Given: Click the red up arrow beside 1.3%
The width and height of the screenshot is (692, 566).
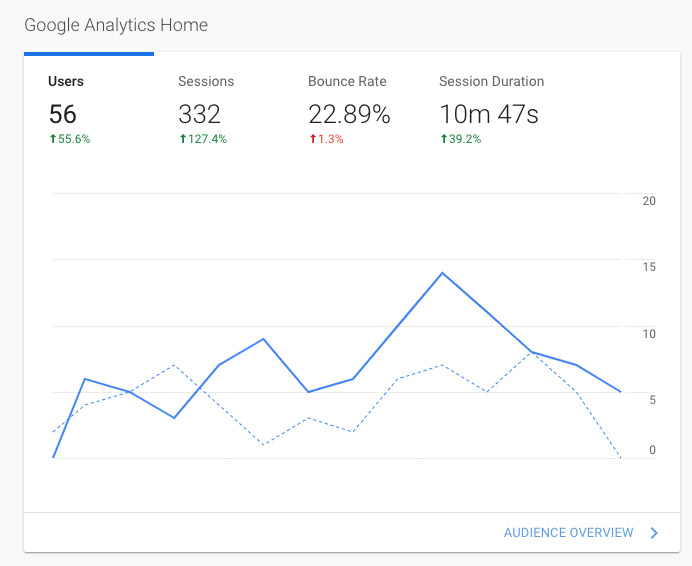Looking at the screenshot, I should [313, 139].
